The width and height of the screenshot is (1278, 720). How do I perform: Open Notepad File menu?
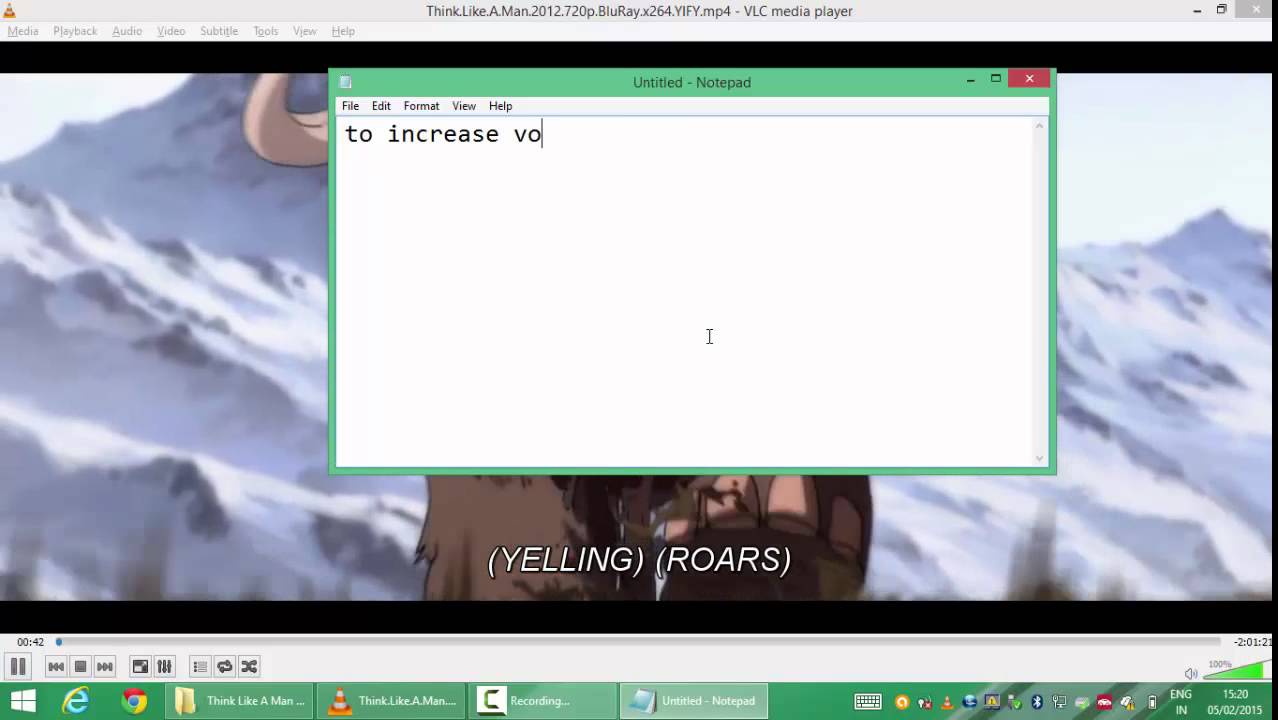coord(350,106)
